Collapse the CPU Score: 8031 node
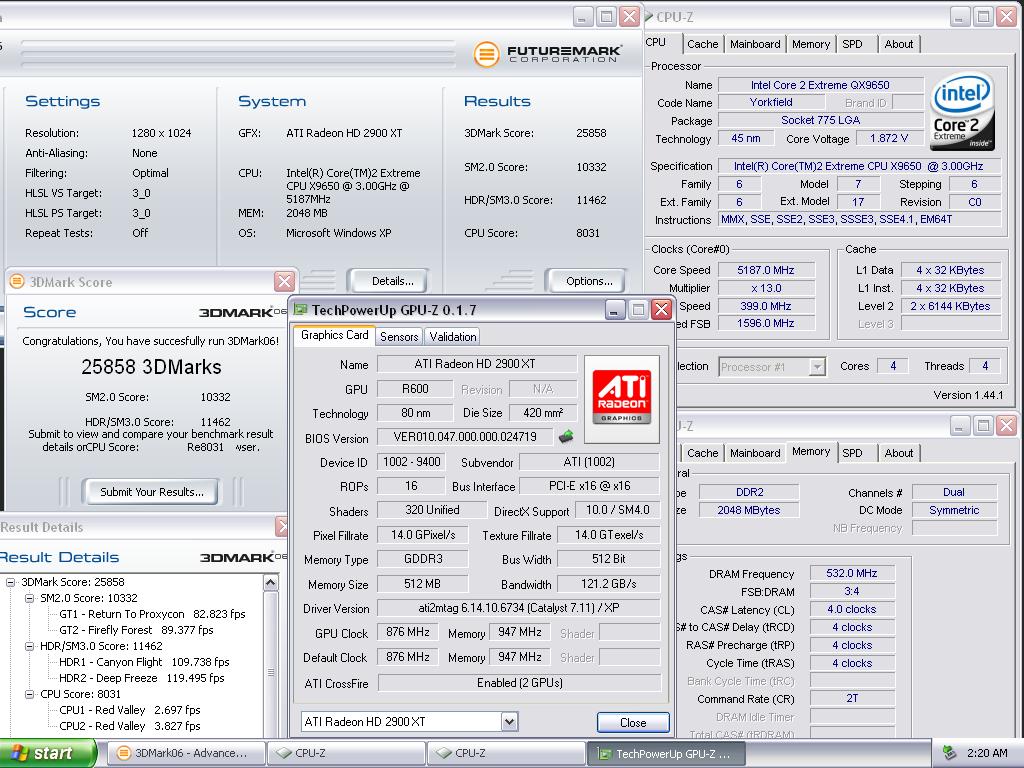 (x=29, y=694)
